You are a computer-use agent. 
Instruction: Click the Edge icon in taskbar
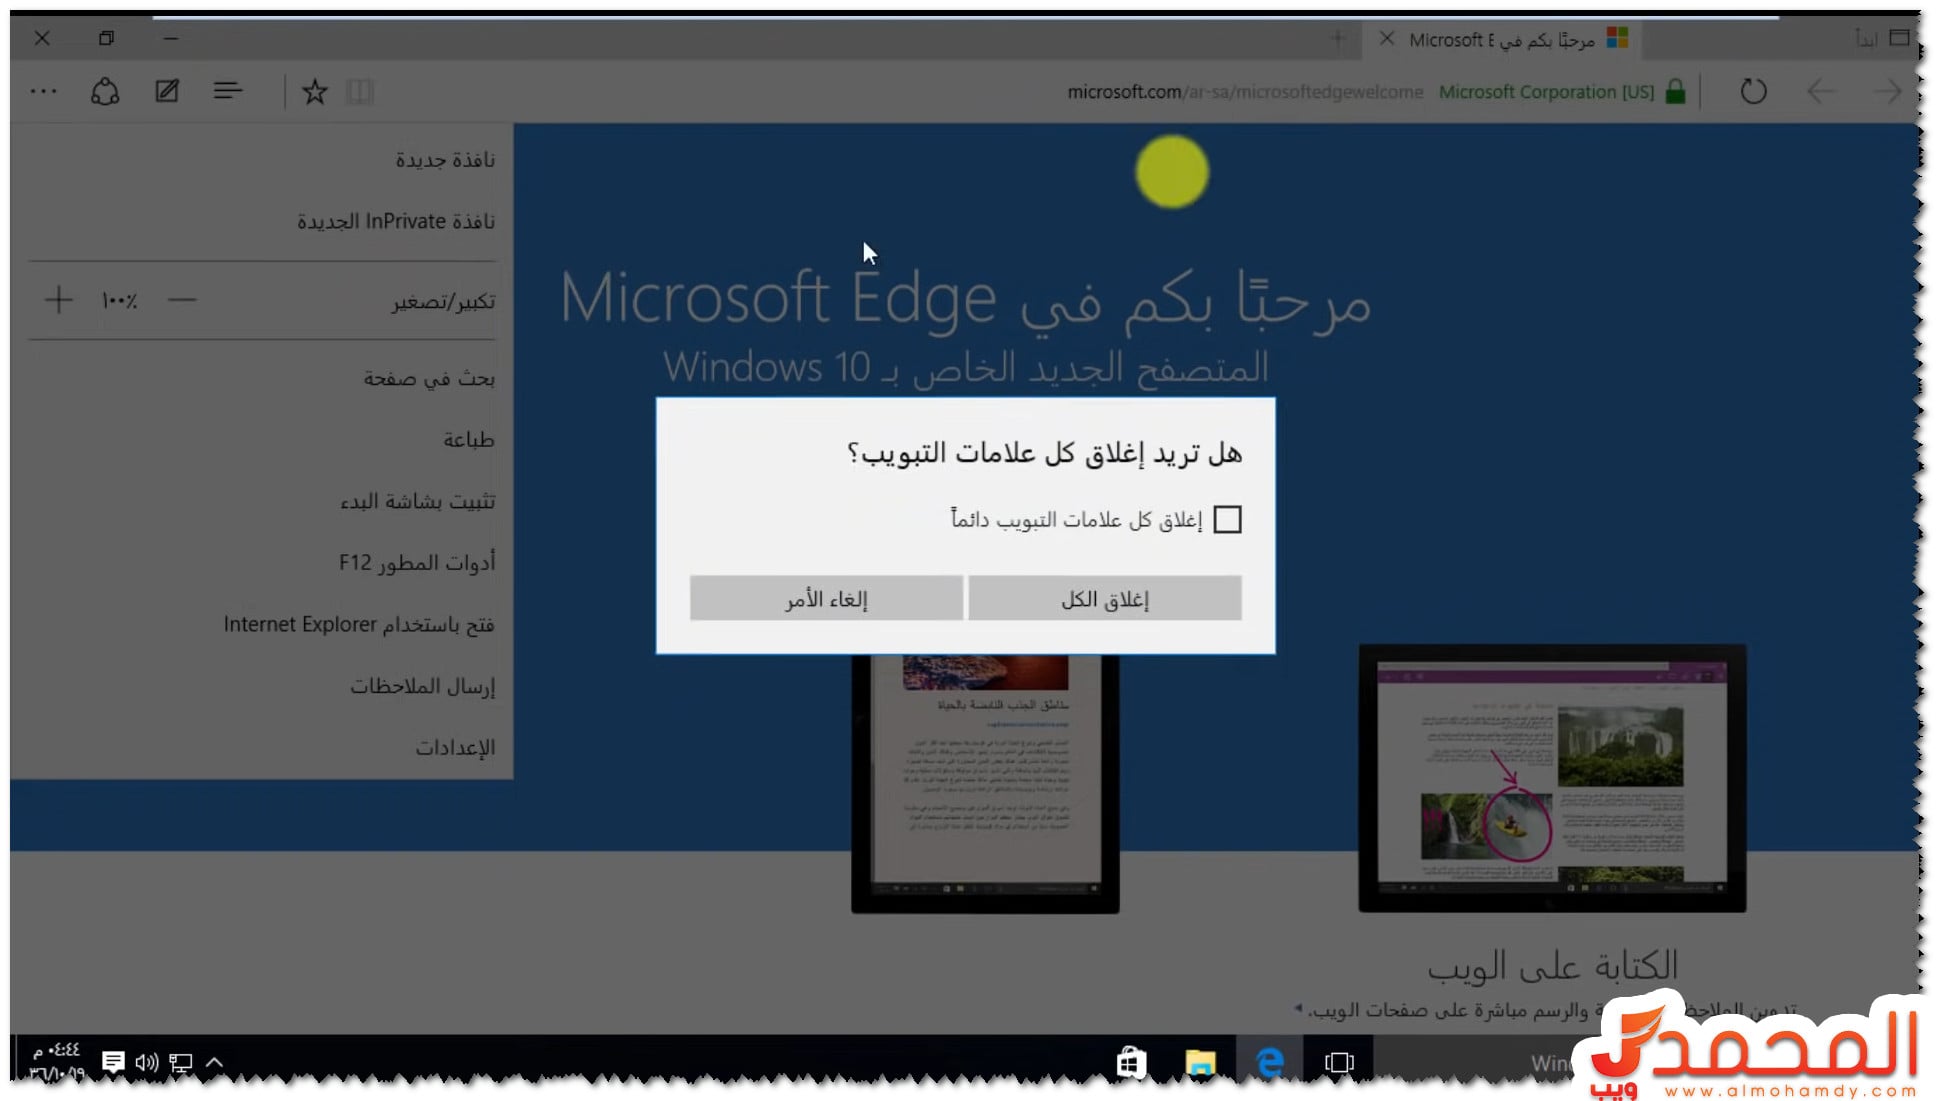[1270, 1062]
